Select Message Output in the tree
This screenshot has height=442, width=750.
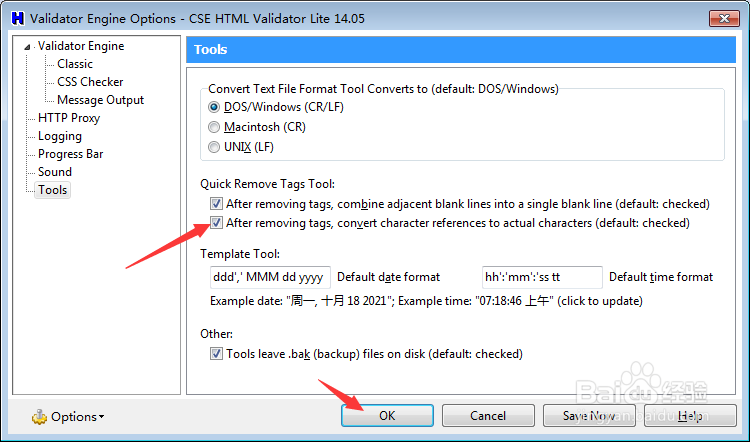(x=100, y=100)
